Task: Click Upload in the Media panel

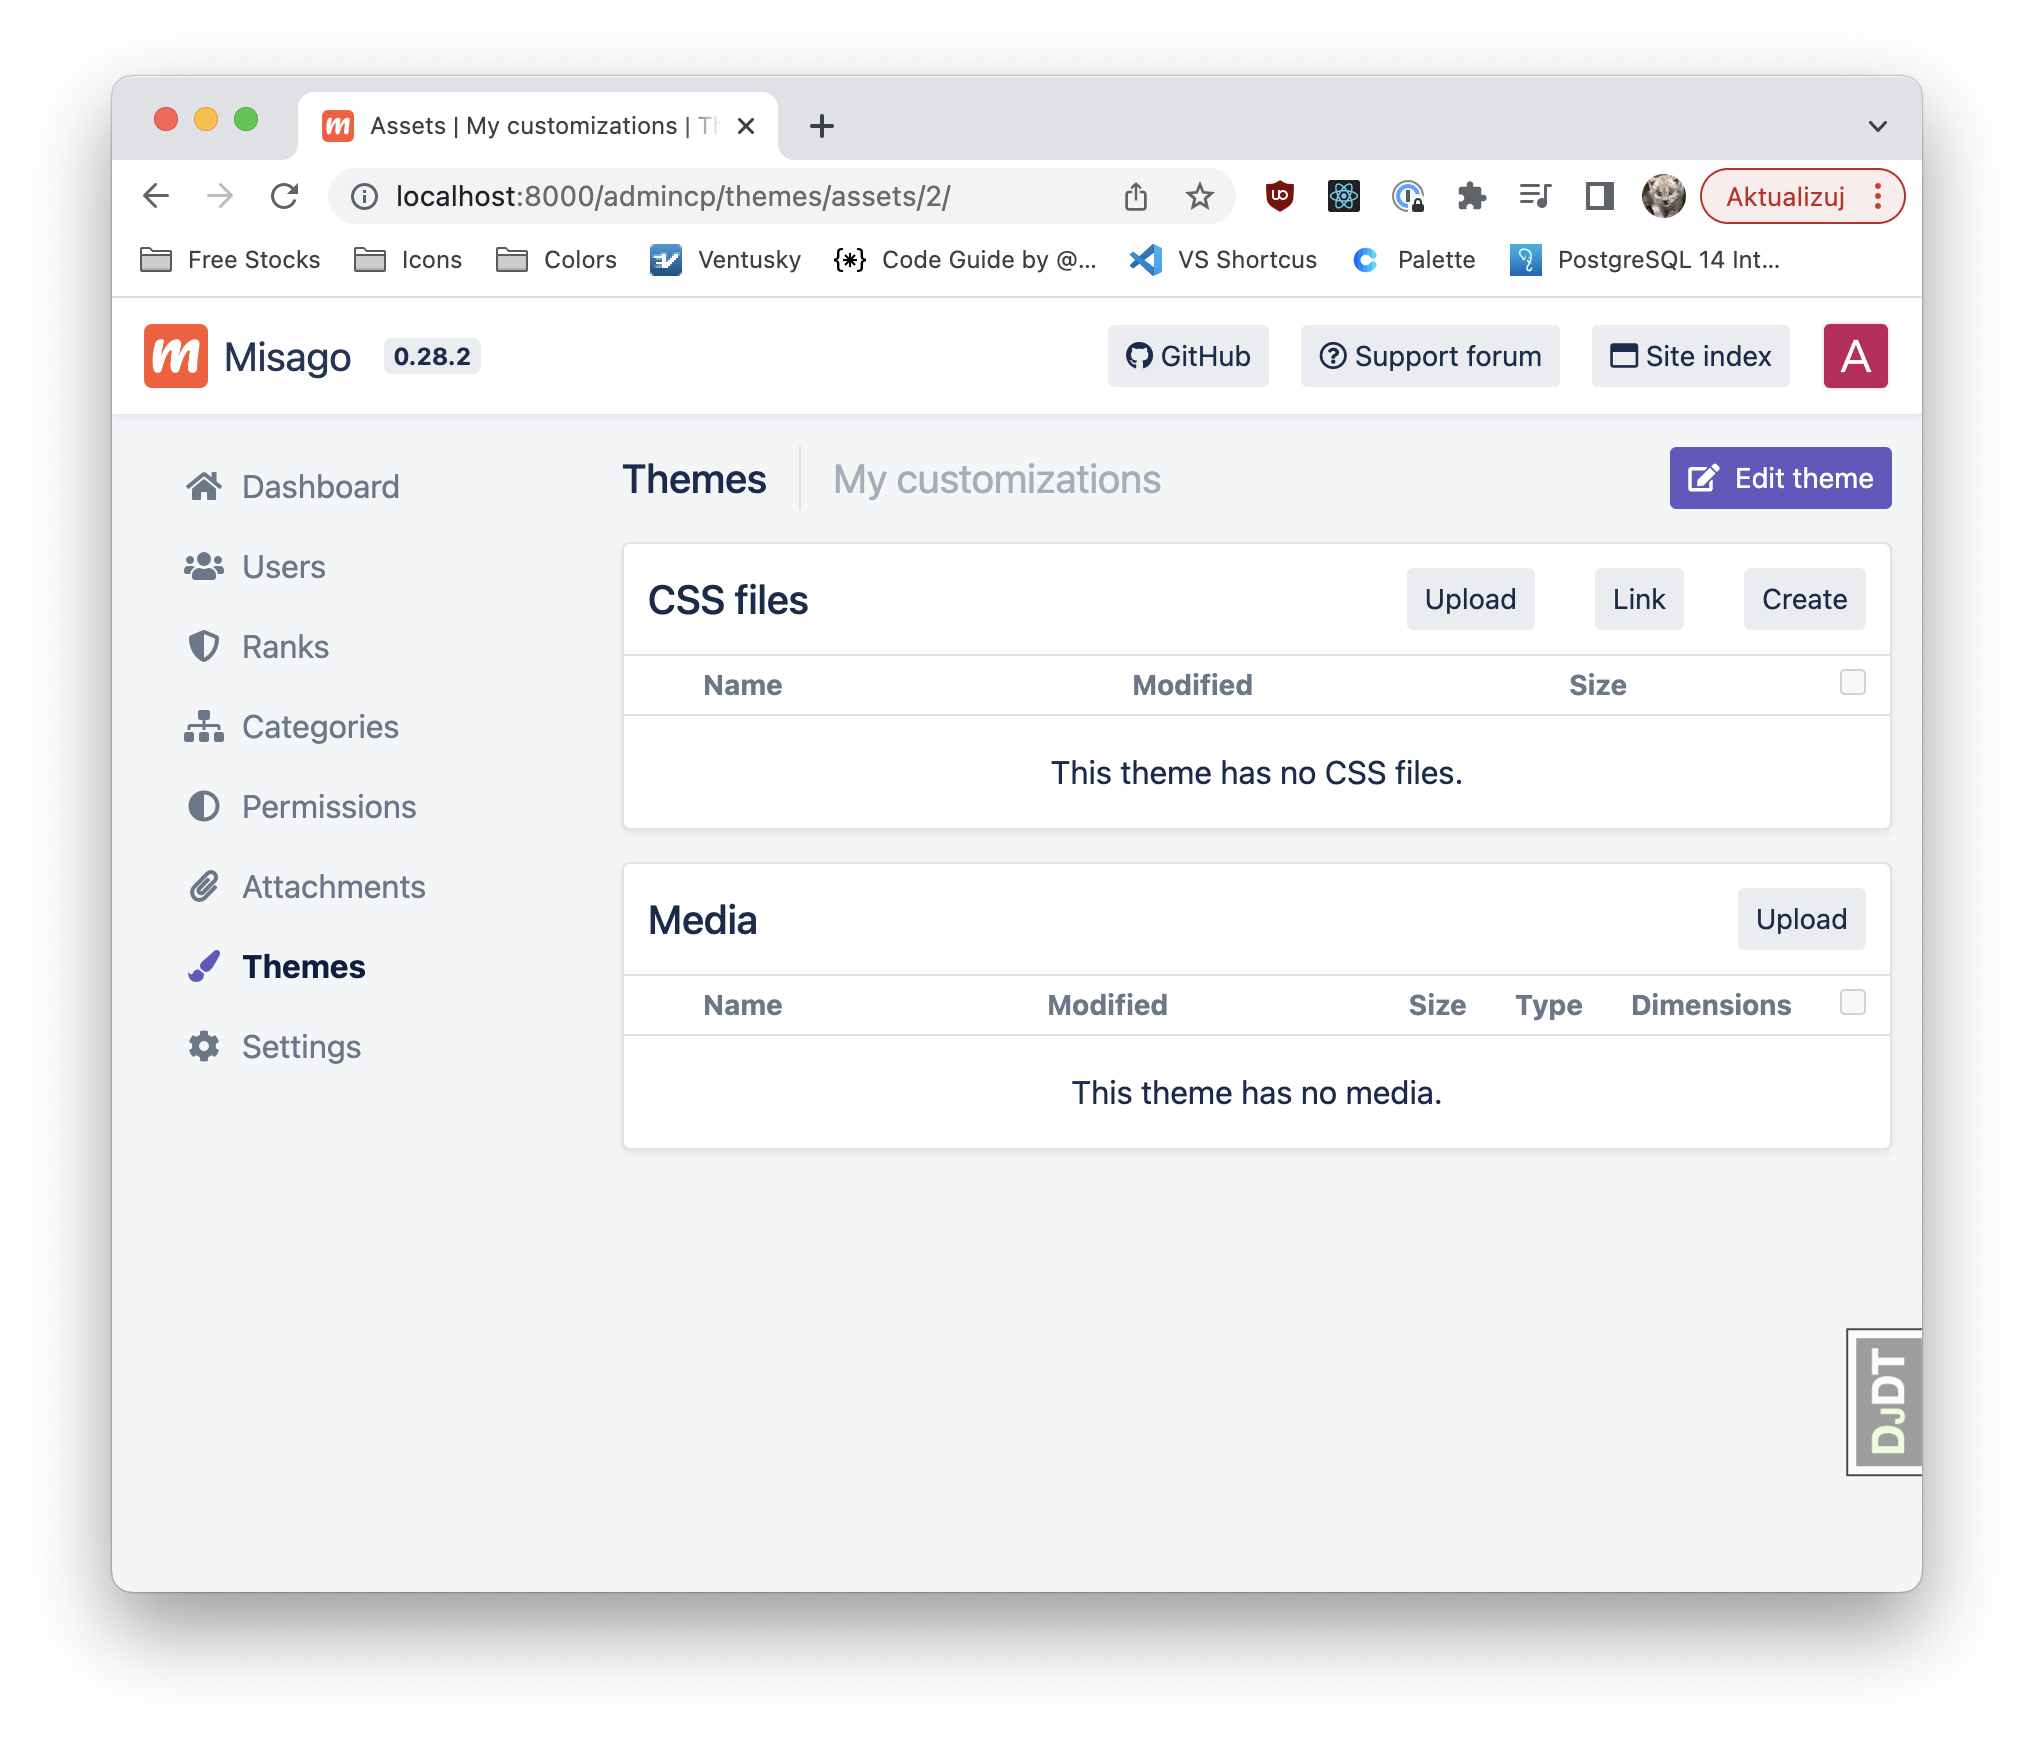Action: click(x=1800, y=919)
